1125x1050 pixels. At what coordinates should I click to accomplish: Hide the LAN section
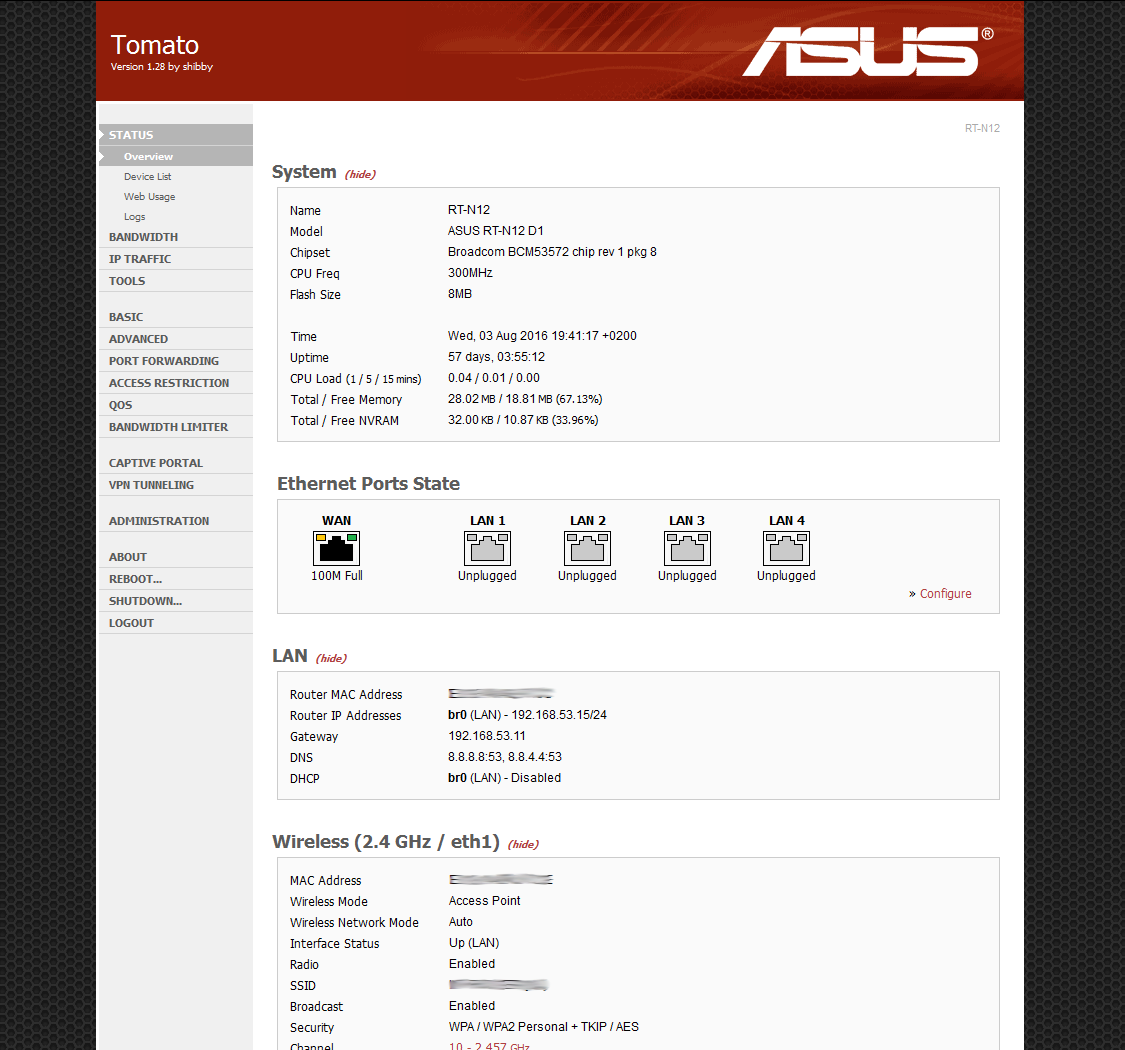pos(331,658)
